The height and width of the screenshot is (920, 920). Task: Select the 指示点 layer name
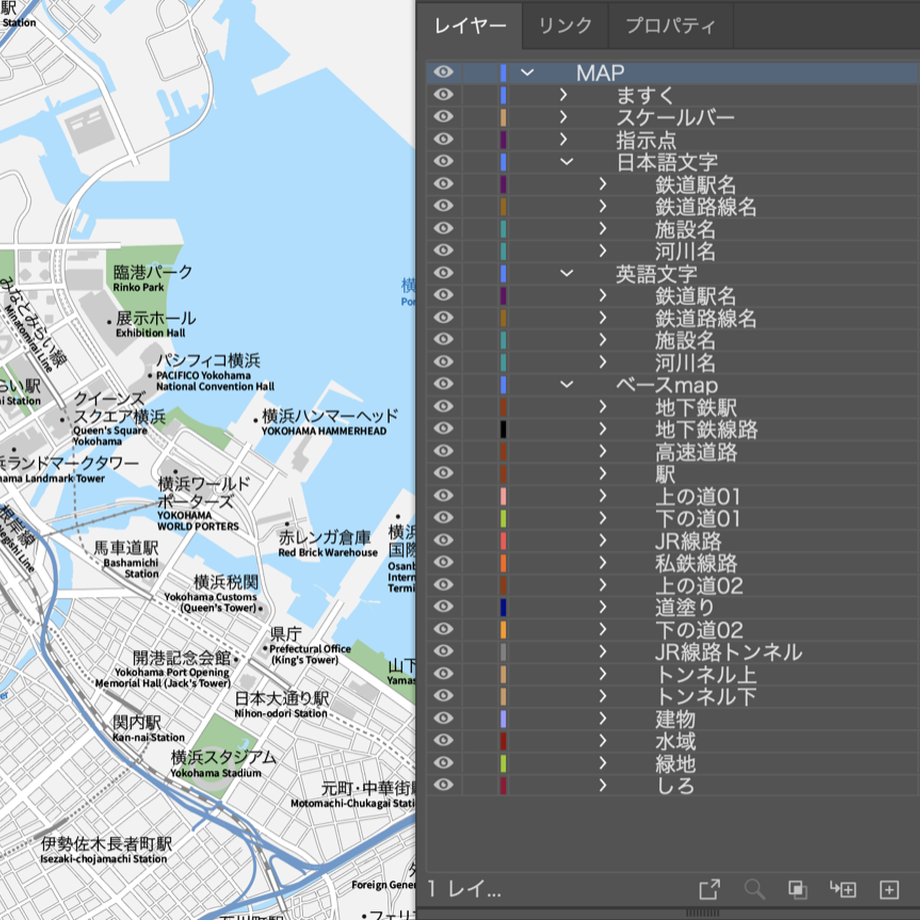pos(646,140)
